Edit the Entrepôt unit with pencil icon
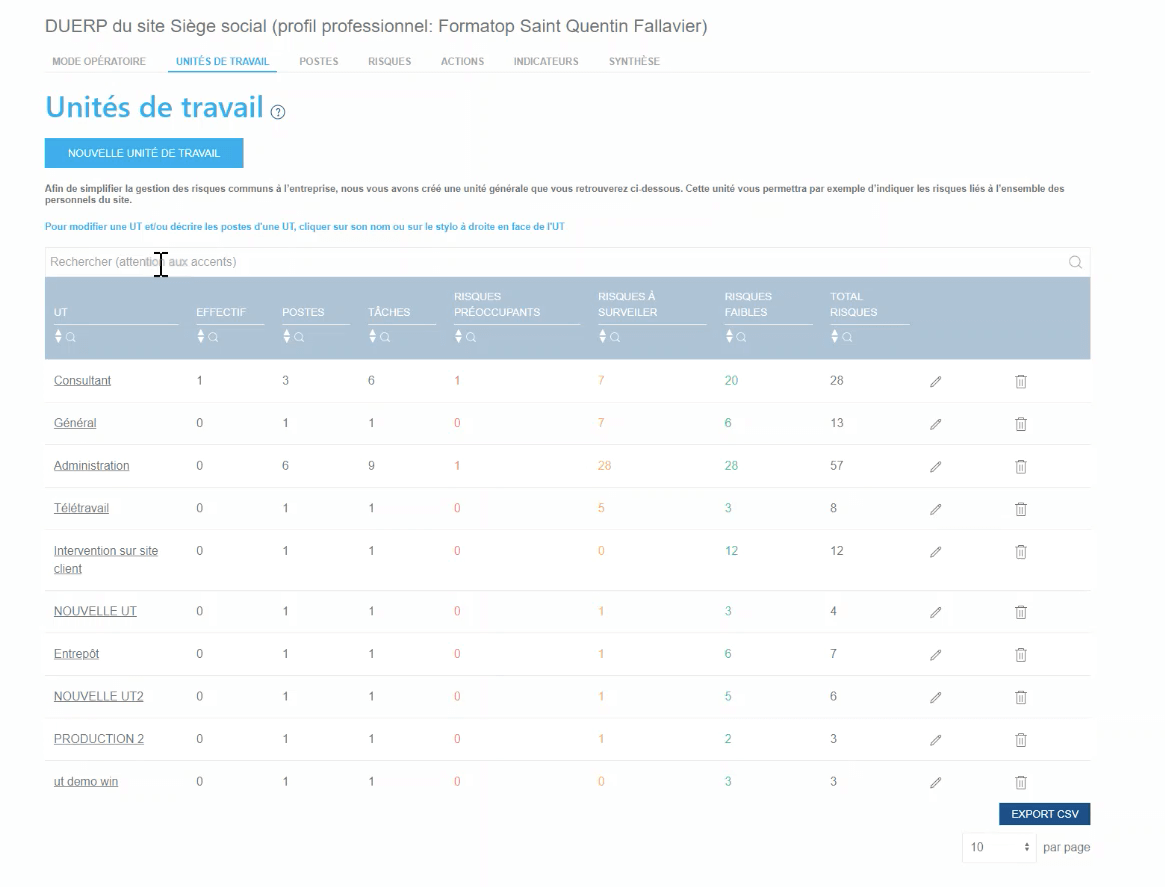The height and width of the screenshot is (887, 1165). [x=935, y=655]
